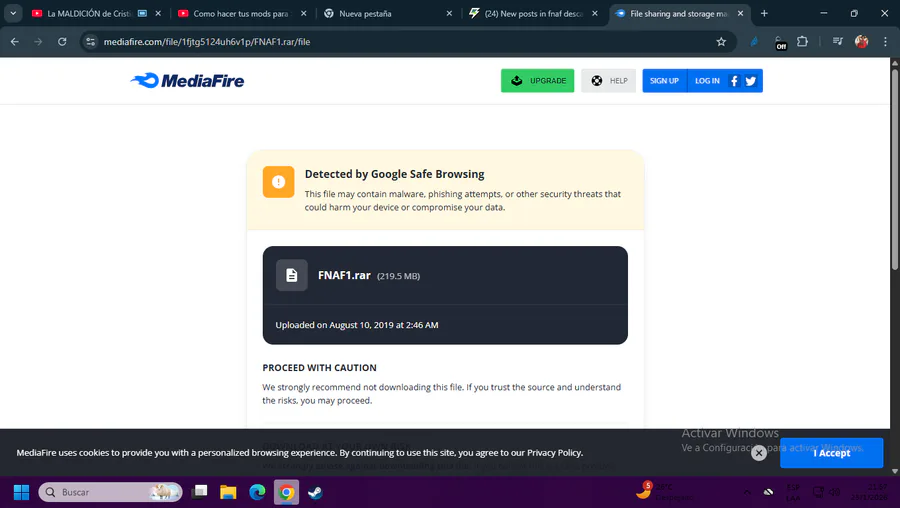Switch to La MALDICIÓN de Cristi tab
This screenshot has width=900, height=508.
[x=89, y=13]
